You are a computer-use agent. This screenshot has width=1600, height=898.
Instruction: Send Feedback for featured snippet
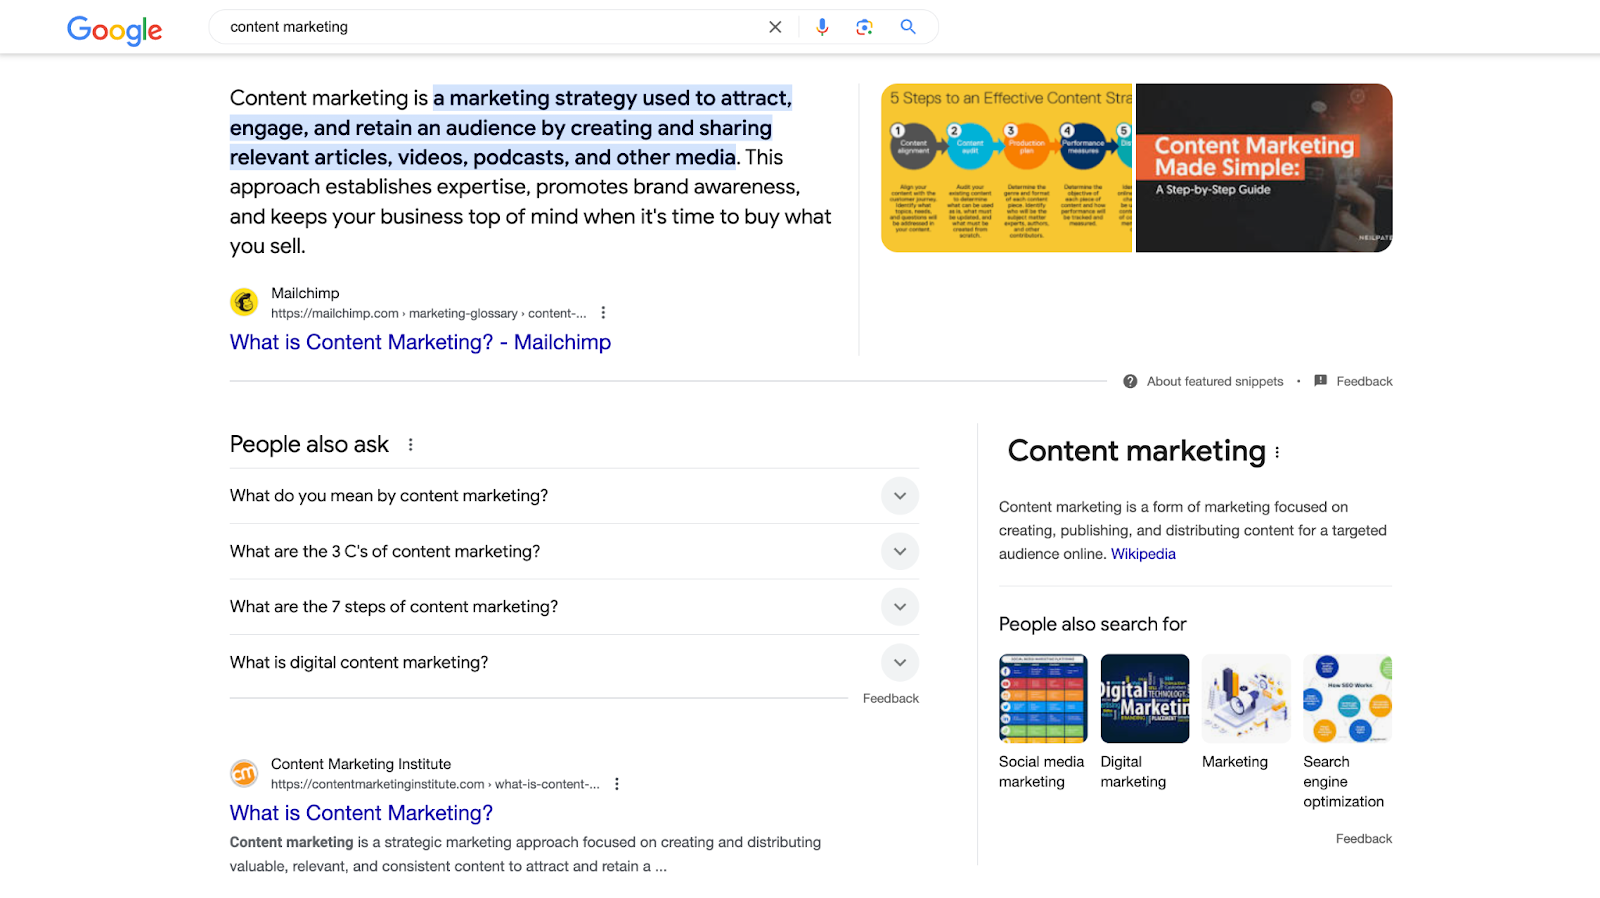pyautogui.click(x=1364, y=381)
